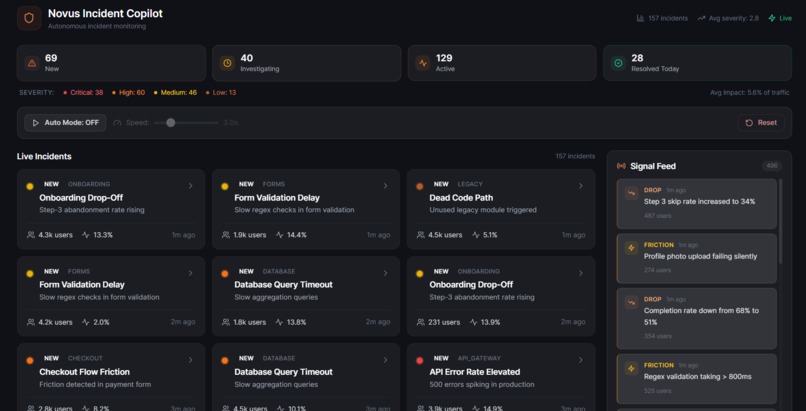The height and width of the screenshot is (411, 806).
Task: Select the 40 Investigating stat card
Action: pyautogui.click(x=306, y=63)
